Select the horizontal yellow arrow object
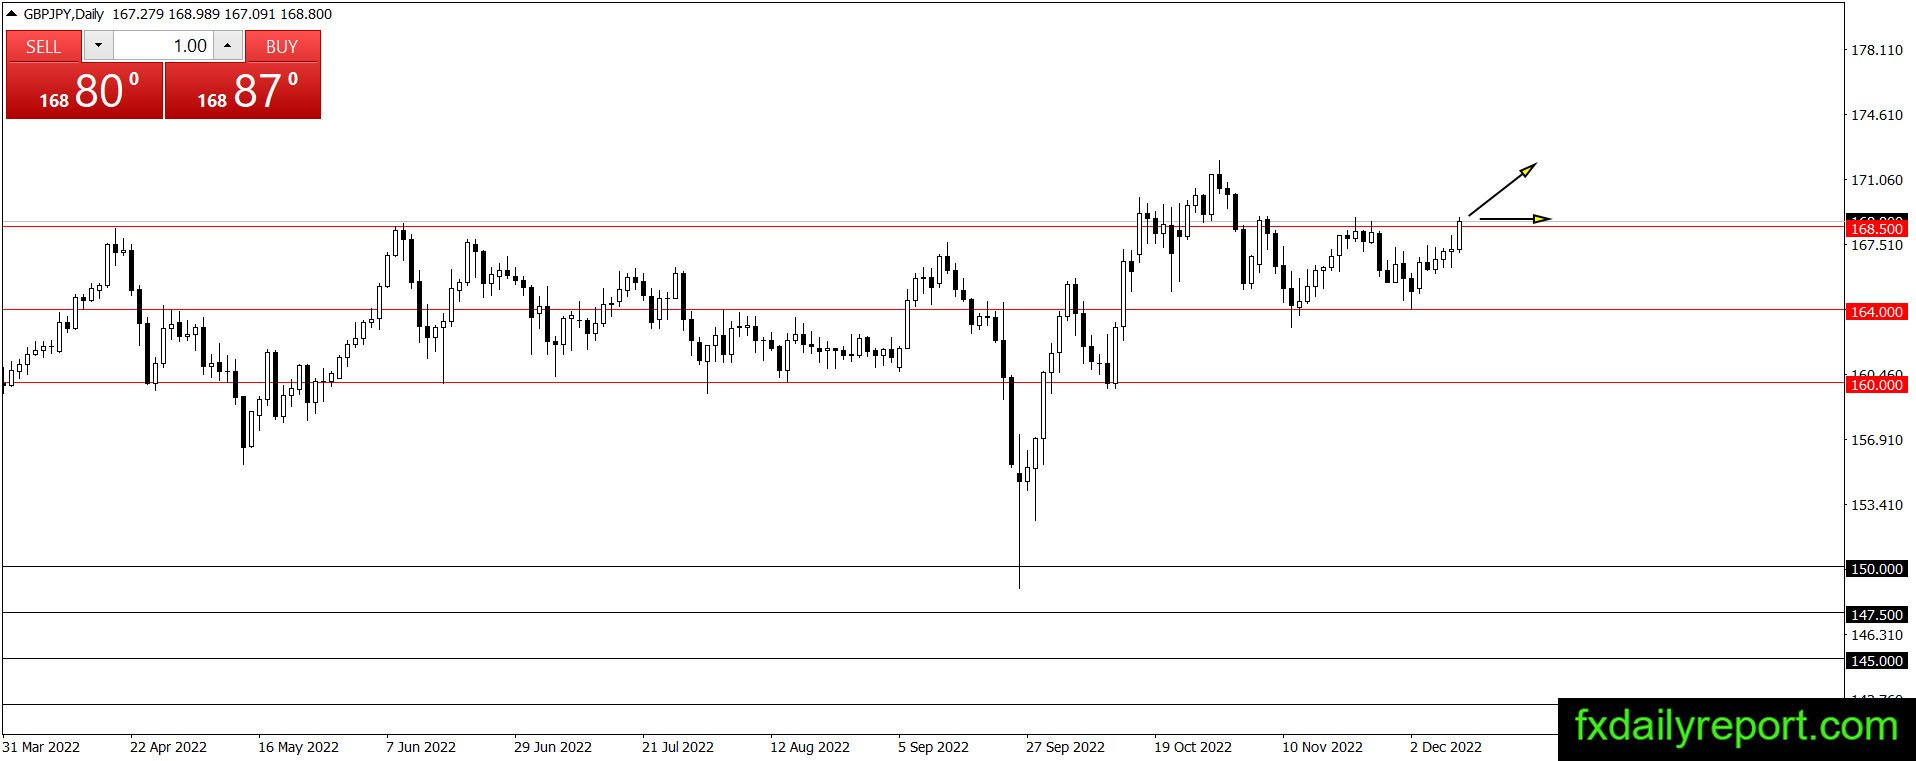The image size is (1916, 761). coord(1515,218)
